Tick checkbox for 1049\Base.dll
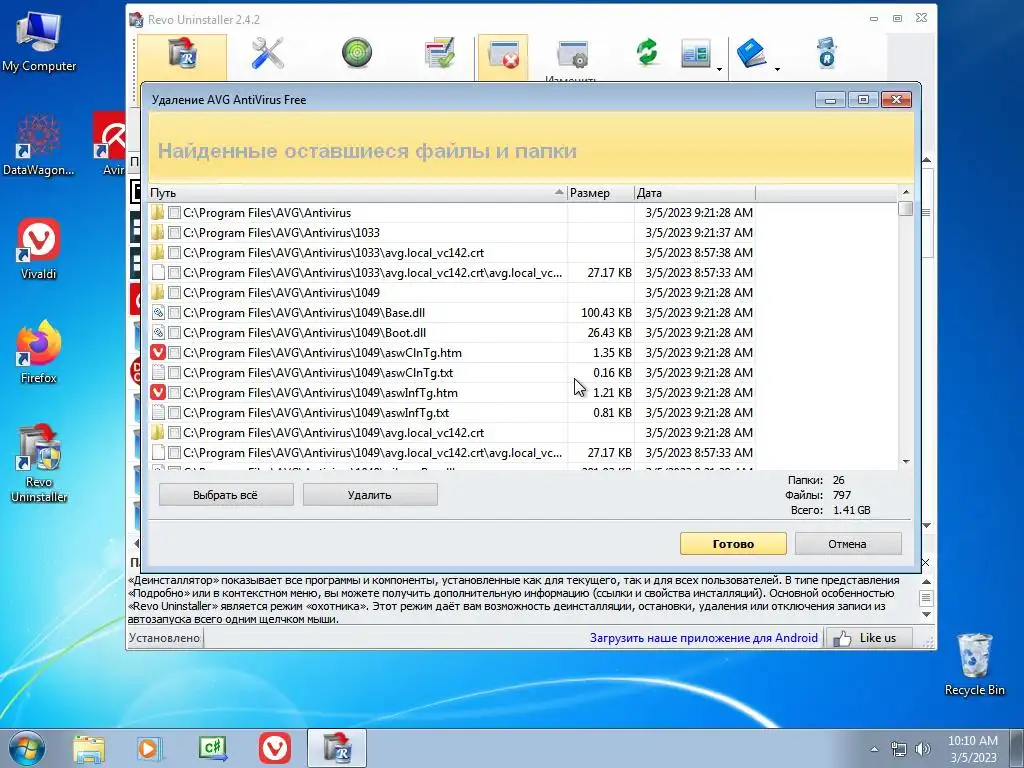 pos(174,313)
